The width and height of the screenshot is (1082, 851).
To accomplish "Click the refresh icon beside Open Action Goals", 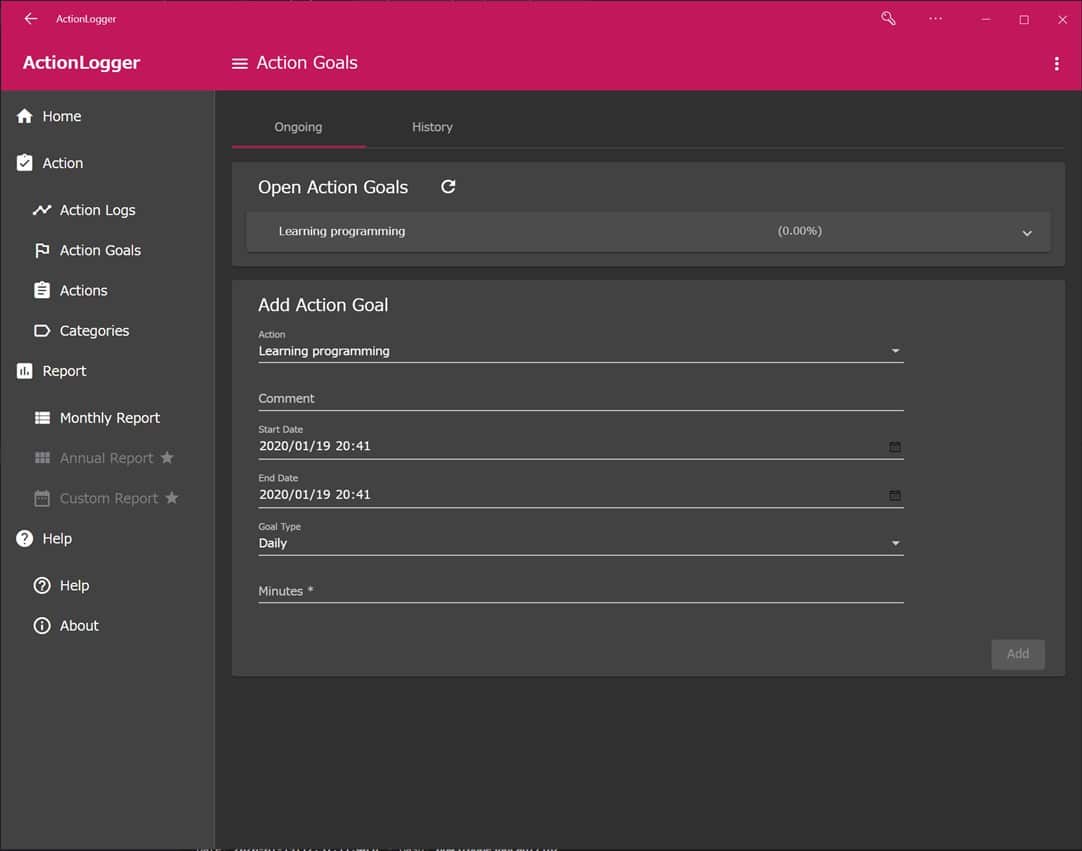I will click(448, 187).
